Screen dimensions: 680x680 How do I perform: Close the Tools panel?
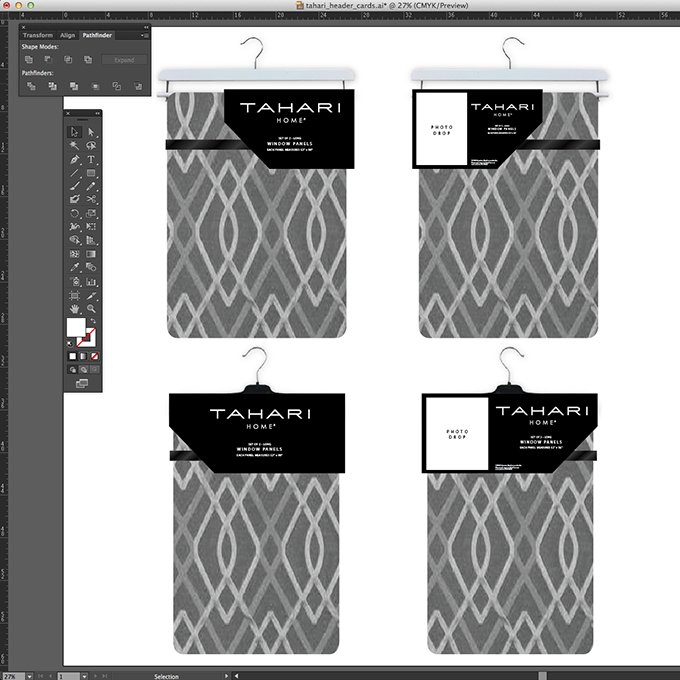[68, 113]
